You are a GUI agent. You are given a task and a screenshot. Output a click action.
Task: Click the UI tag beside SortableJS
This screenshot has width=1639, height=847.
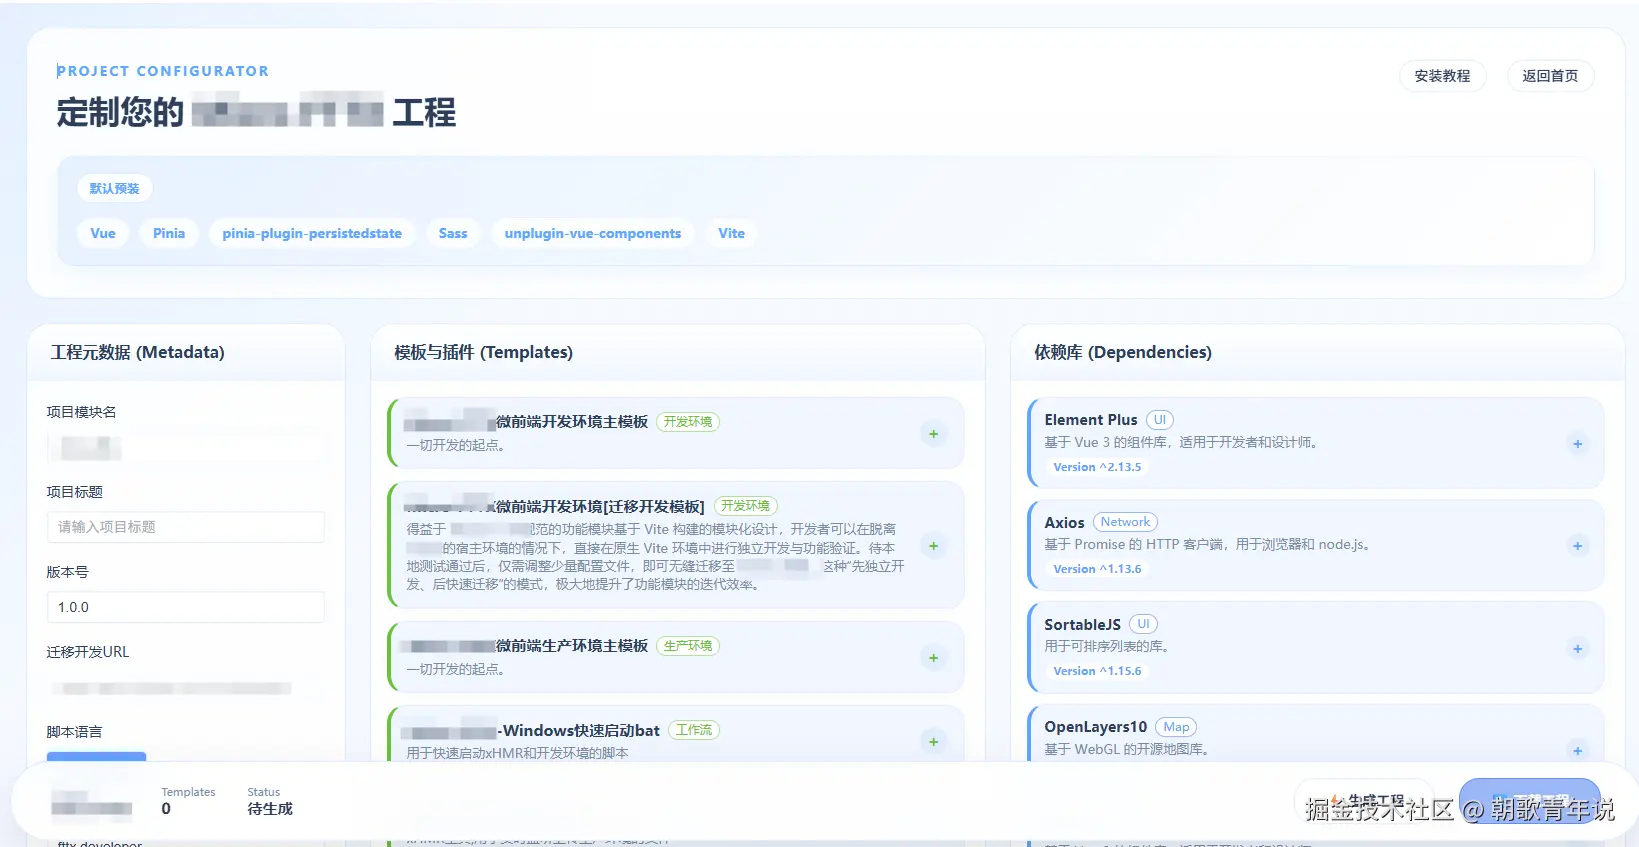point(1143,624)
